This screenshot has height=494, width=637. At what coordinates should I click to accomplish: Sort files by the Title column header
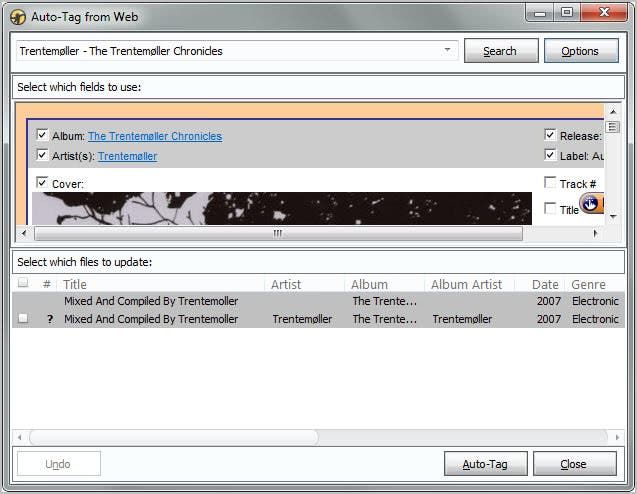click(162, 284)
